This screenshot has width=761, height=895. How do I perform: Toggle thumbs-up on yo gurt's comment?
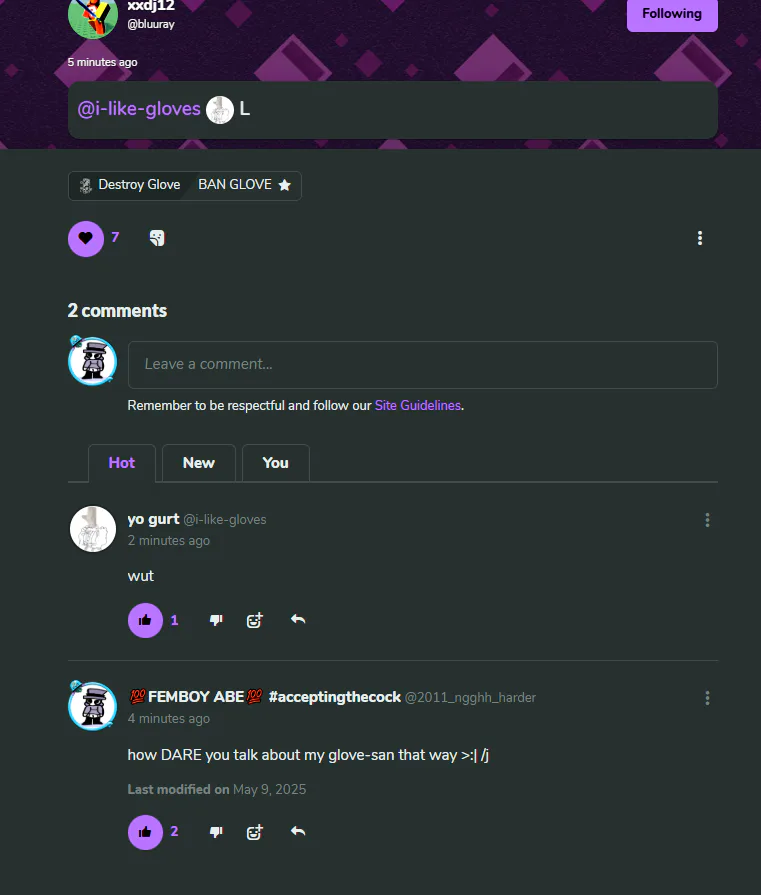pos(145,620)
